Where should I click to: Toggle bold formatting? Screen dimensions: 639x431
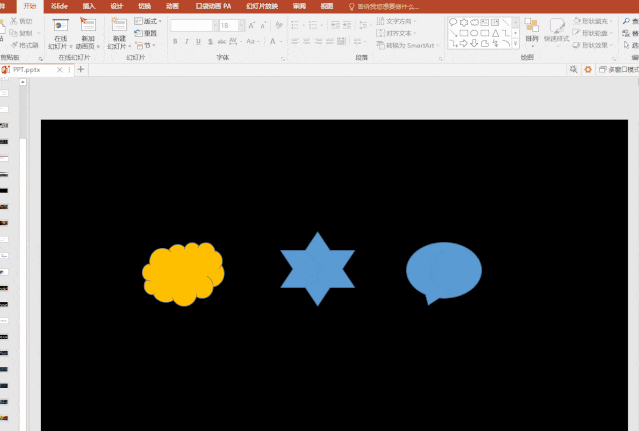click(x=175, y=42)
